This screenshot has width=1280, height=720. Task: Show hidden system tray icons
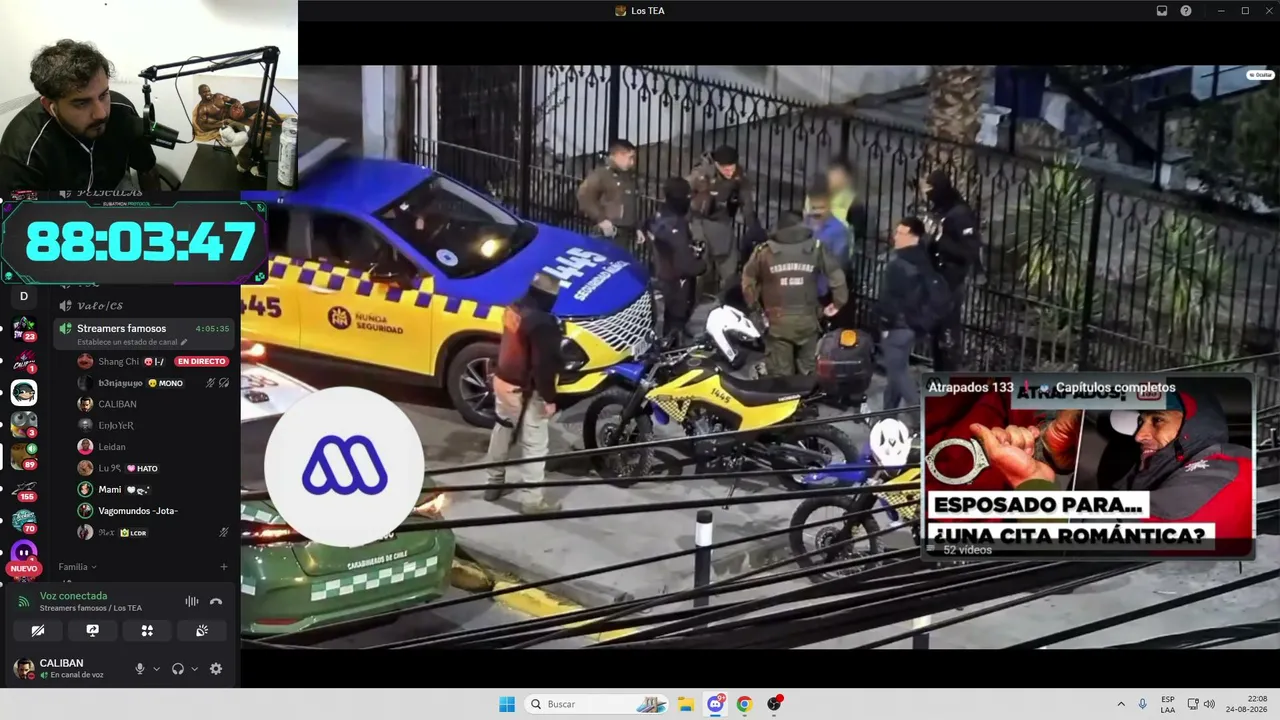(x=1120, y=704)
